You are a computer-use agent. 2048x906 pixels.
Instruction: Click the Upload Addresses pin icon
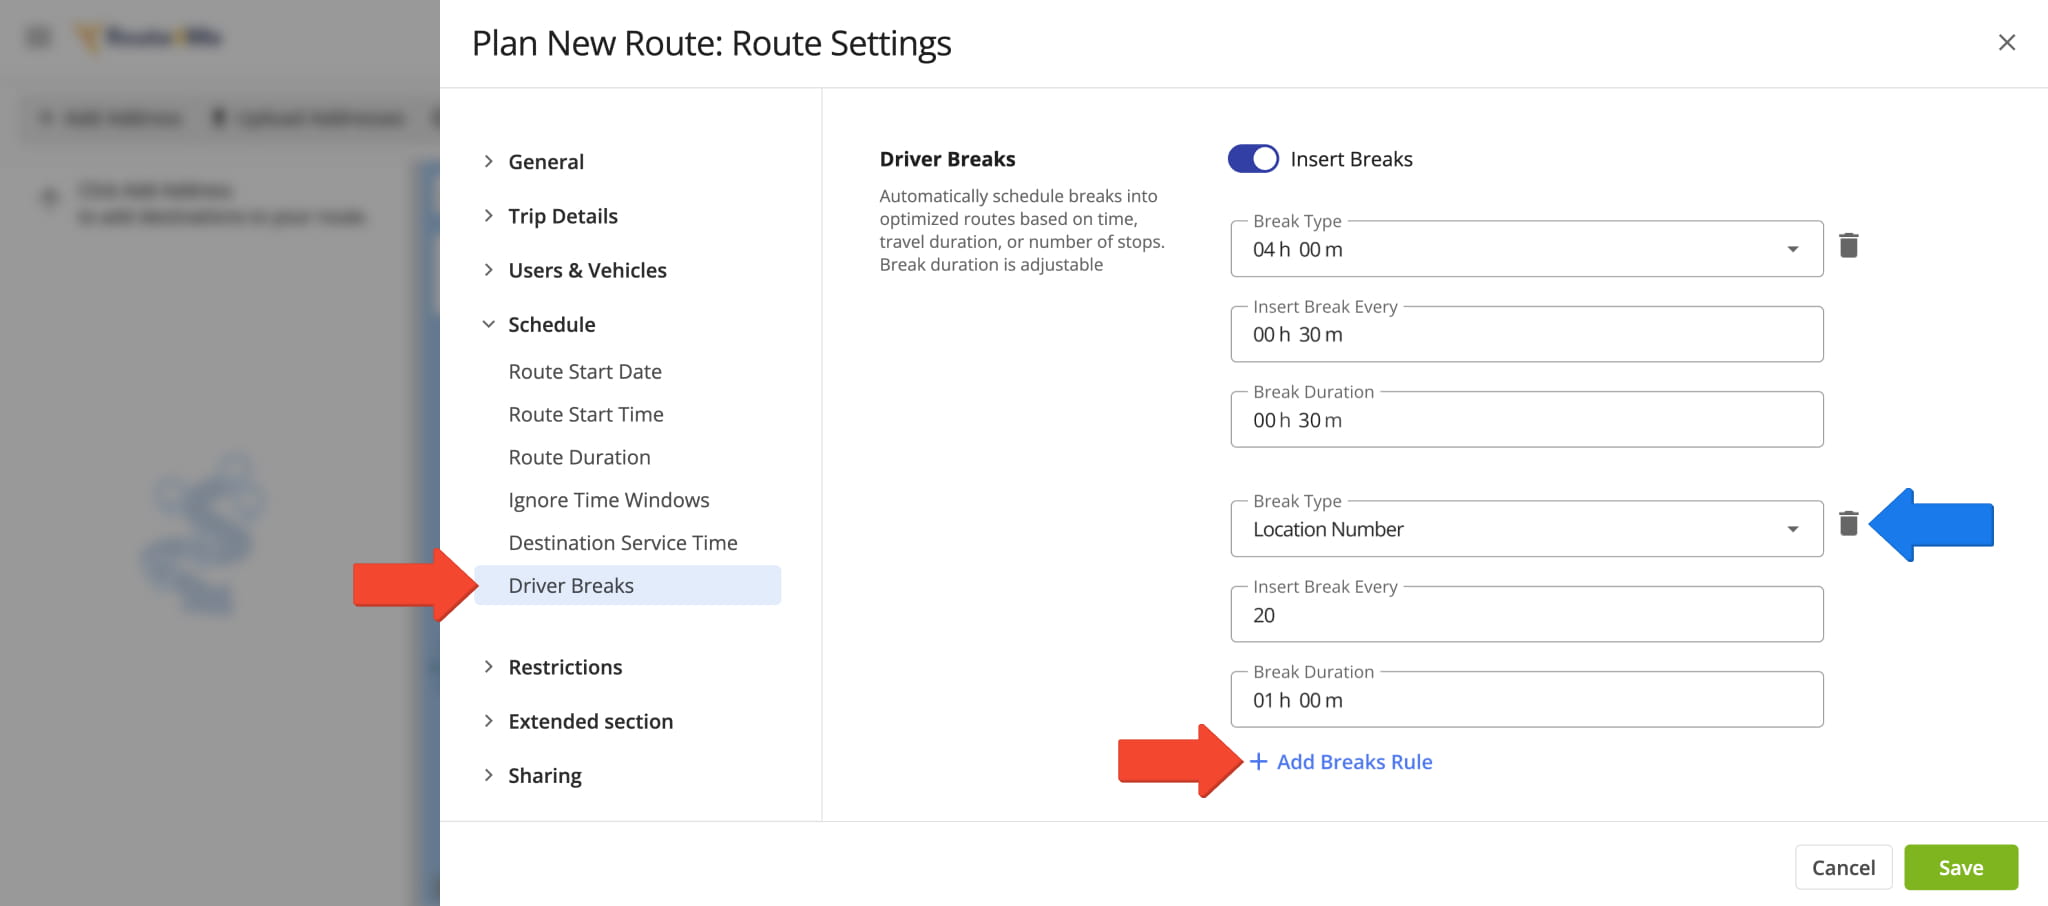[219, 117]
